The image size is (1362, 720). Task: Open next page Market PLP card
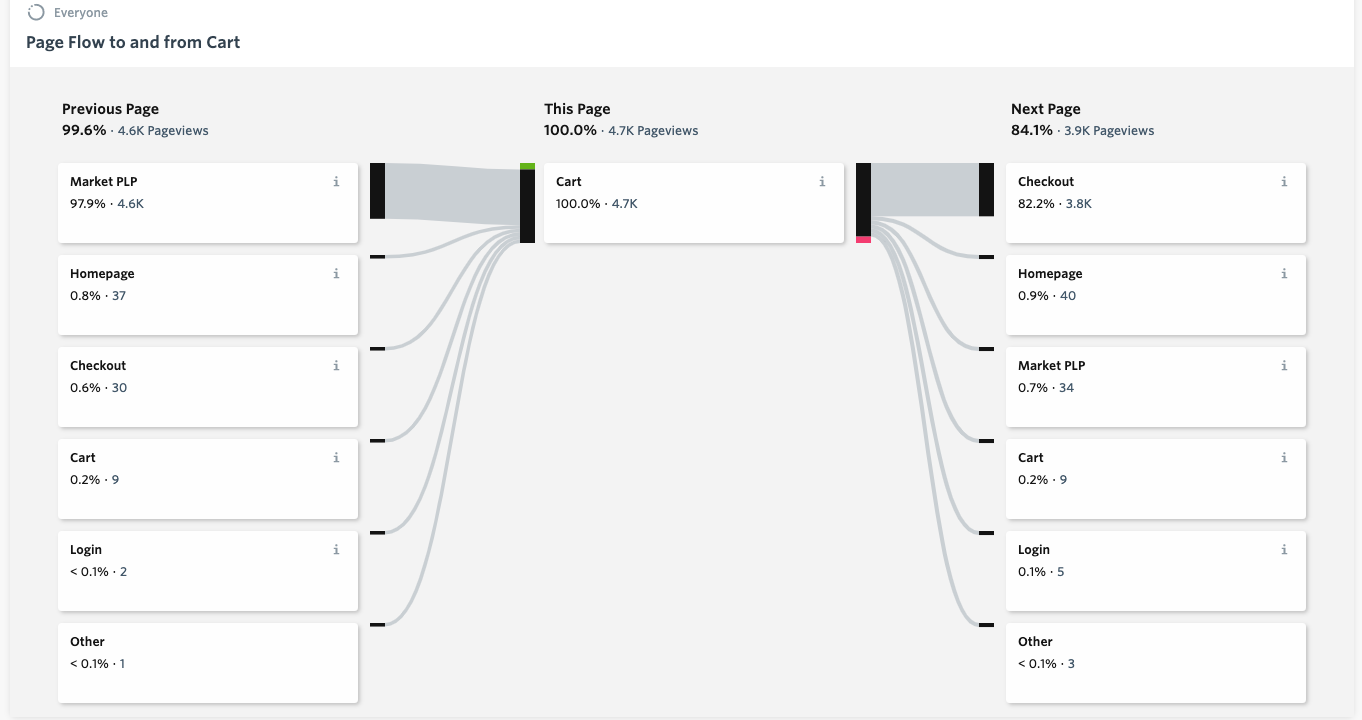(x=1156, y=387)
